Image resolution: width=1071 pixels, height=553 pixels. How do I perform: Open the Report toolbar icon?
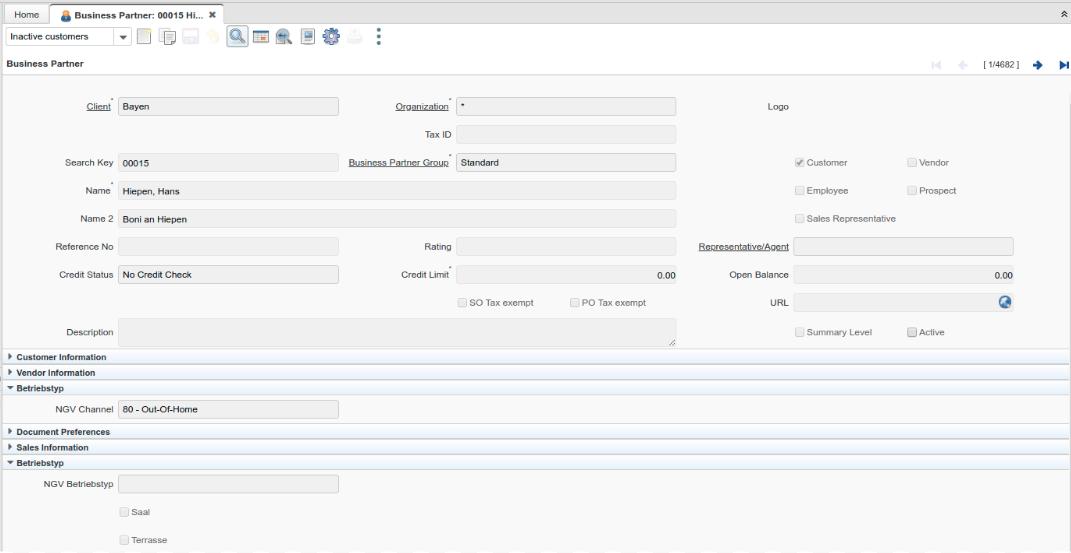coord(307,37)
